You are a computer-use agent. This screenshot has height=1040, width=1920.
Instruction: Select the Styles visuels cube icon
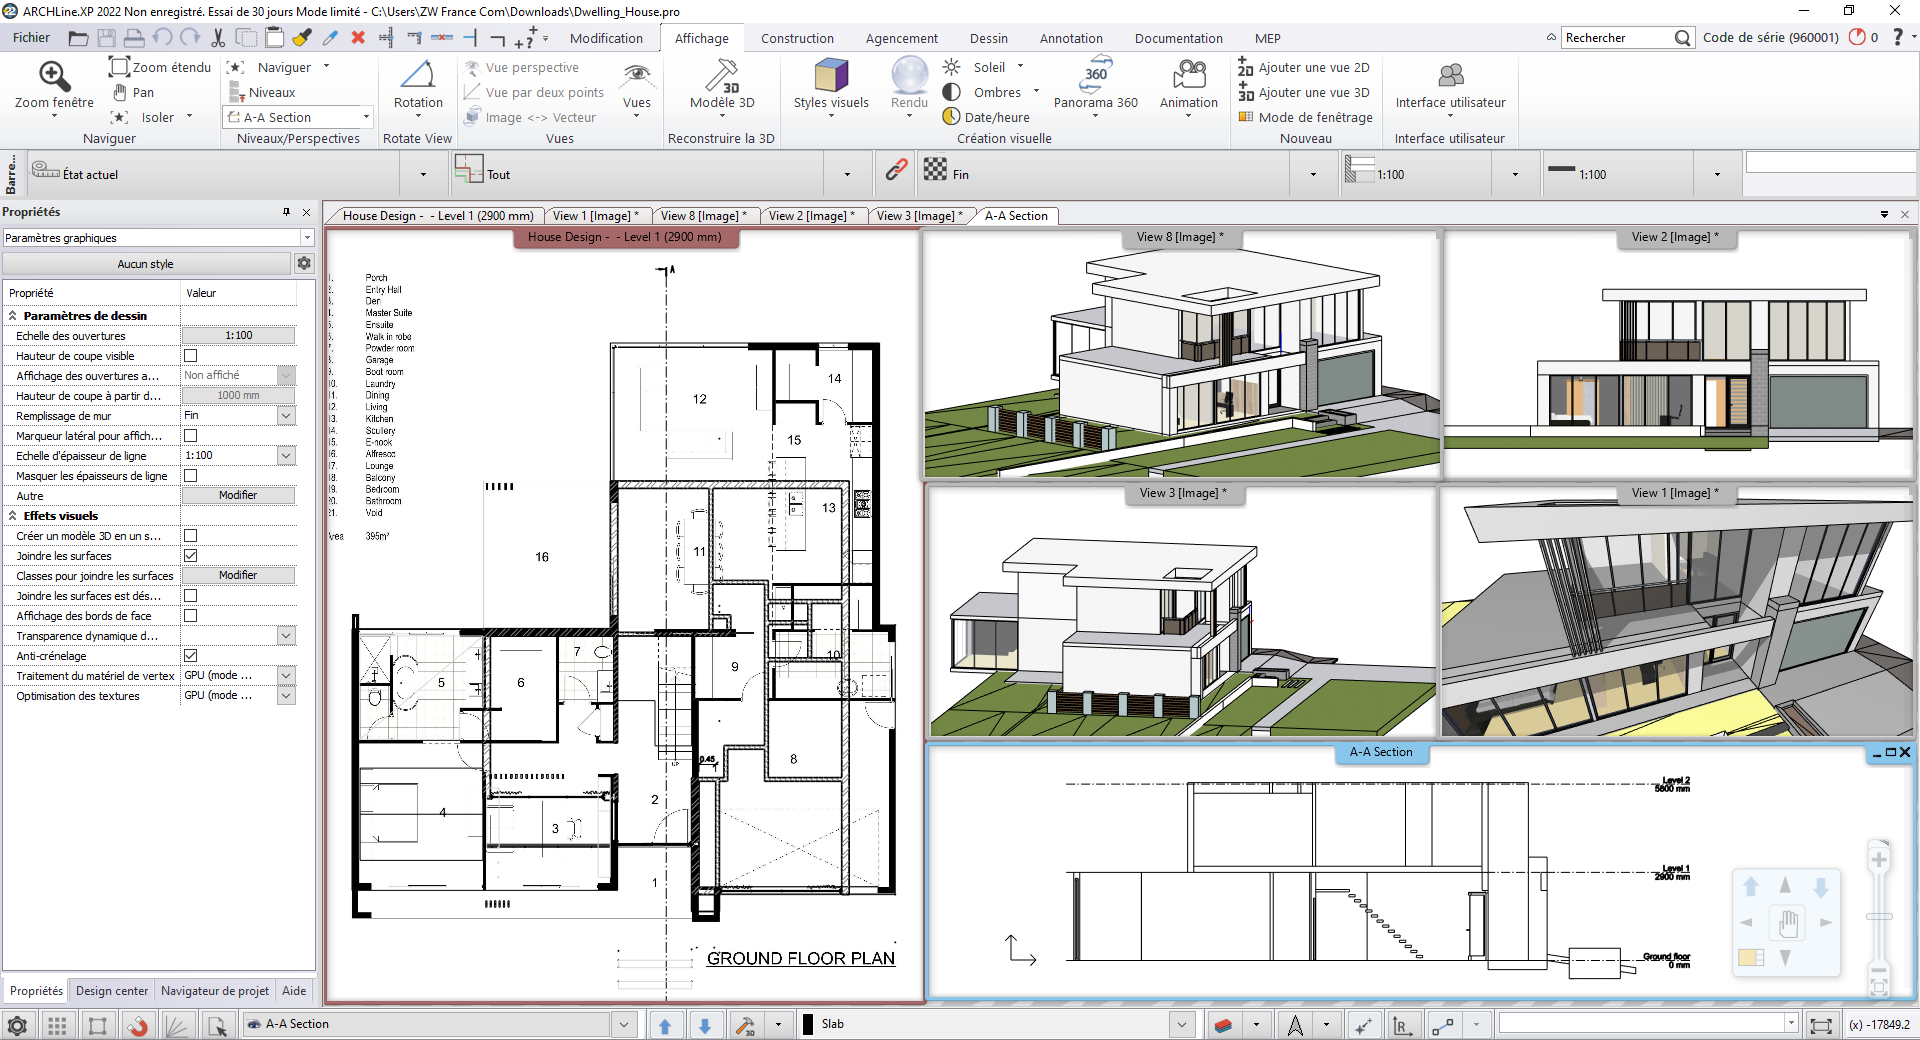830,76
